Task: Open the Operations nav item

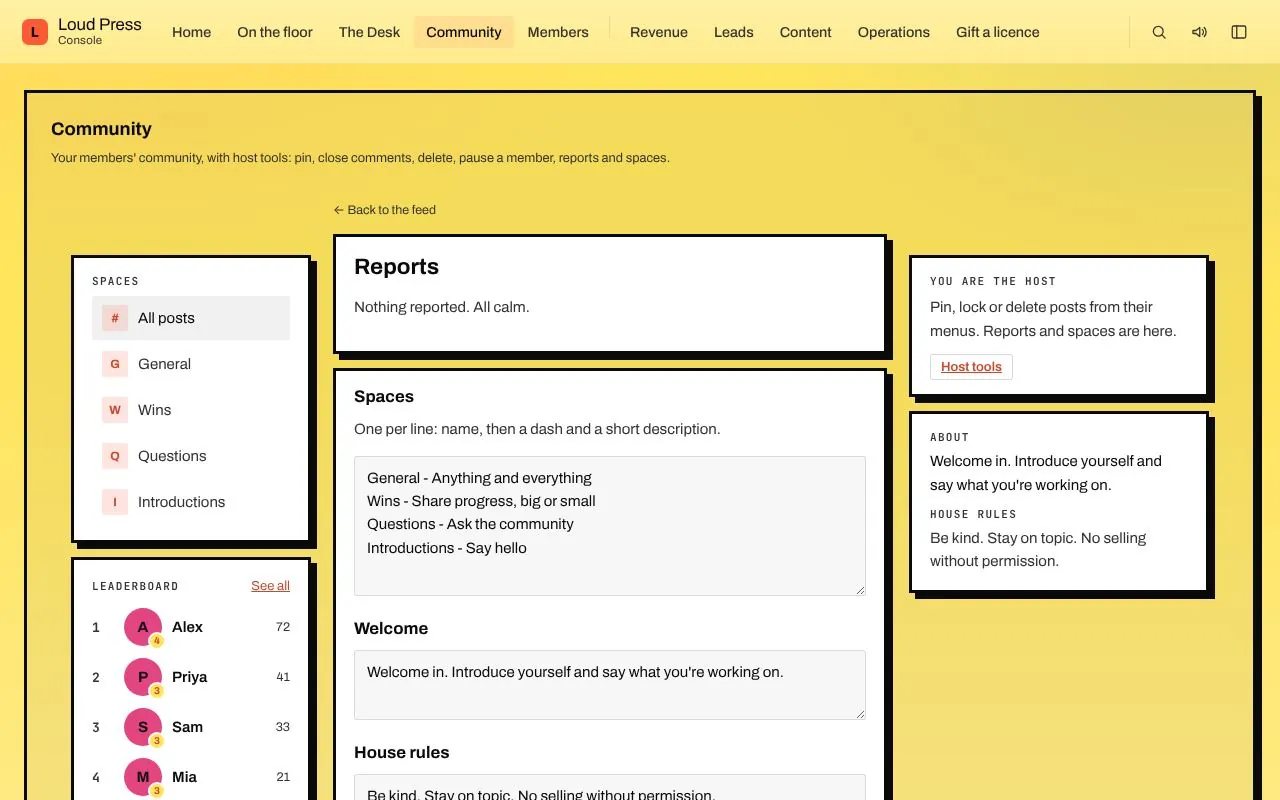Action: 894,32
